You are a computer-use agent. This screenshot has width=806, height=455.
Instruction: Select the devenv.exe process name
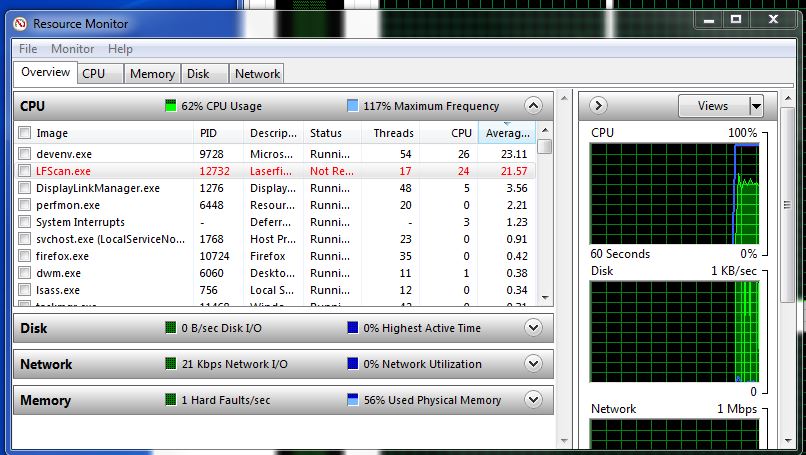point(64,154)
